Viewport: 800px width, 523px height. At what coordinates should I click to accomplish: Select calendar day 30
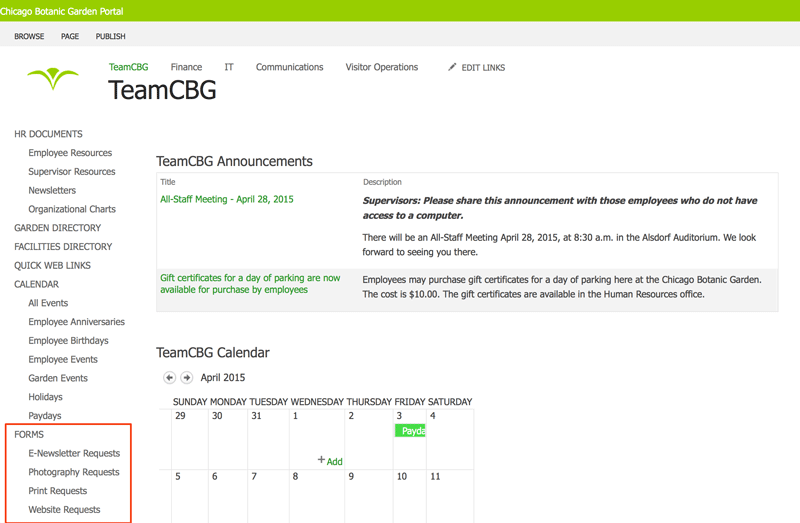click(228, 439)
